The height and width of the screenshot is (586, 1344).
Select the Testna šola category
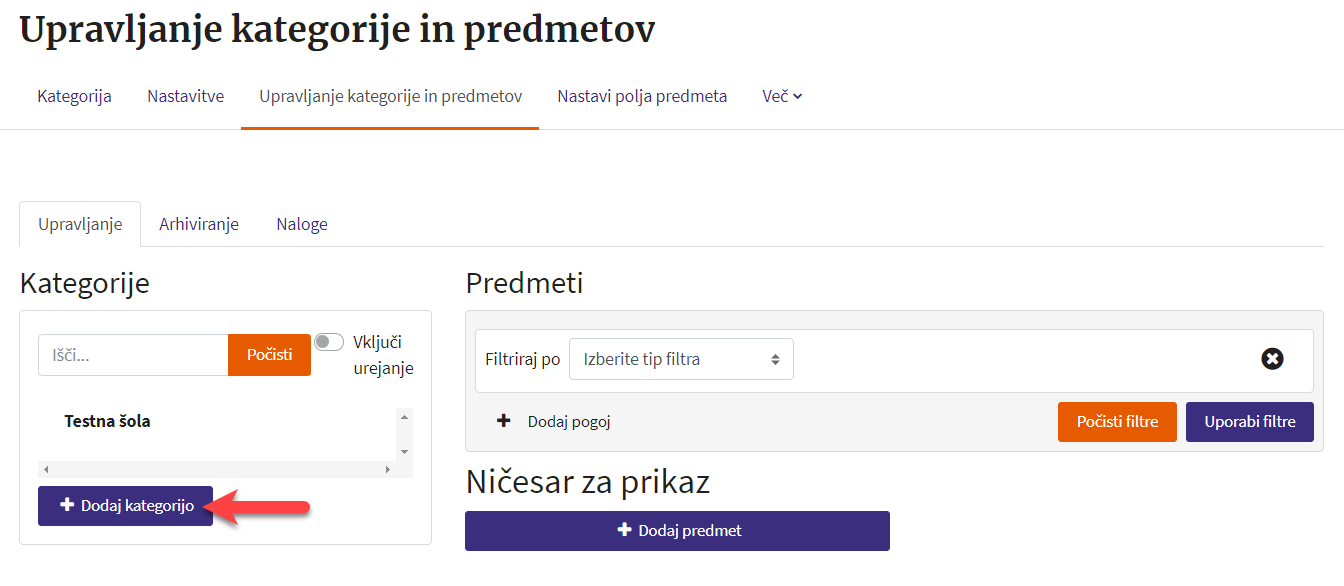click(x=107, y=421)
